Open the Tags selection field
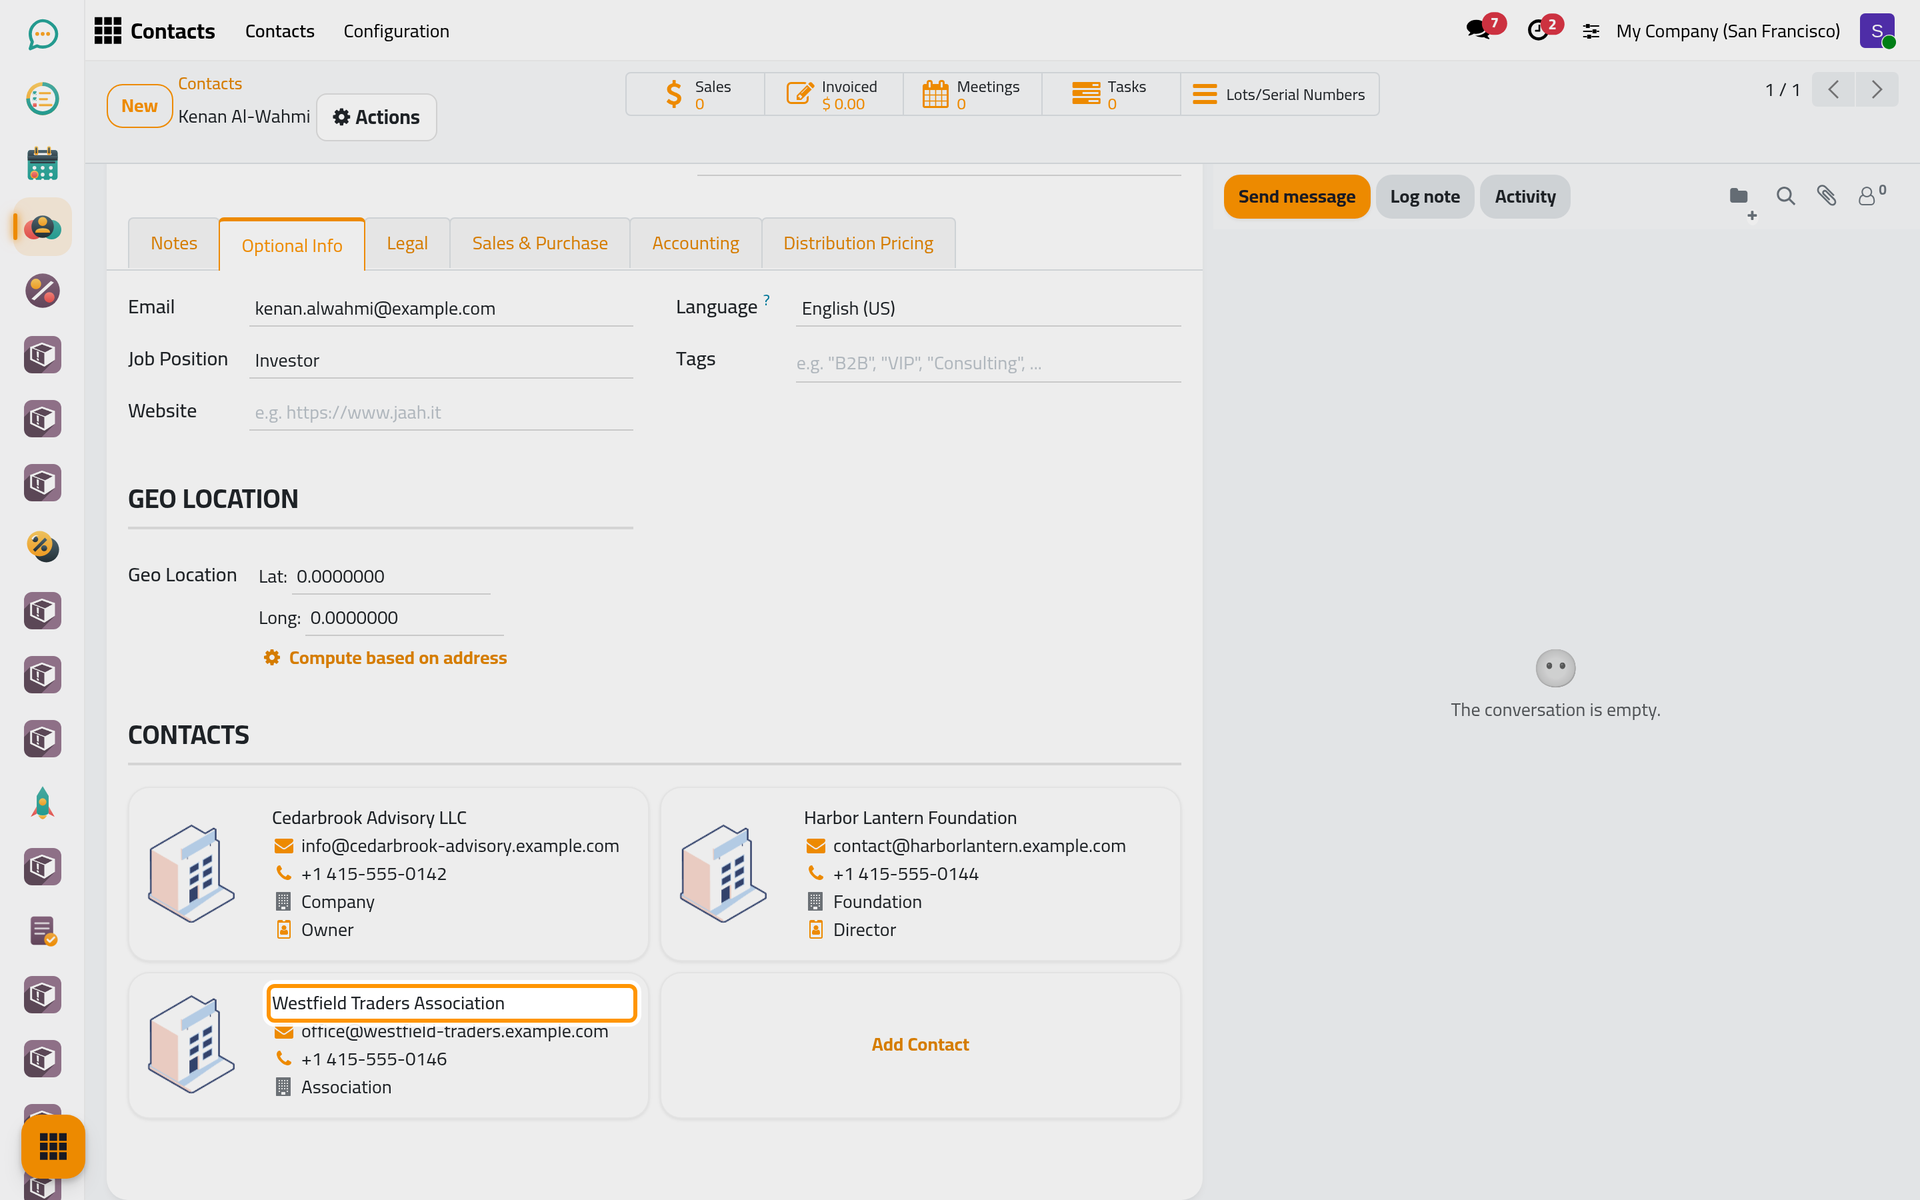The image size is (1920, 1200). coord(988,363)
